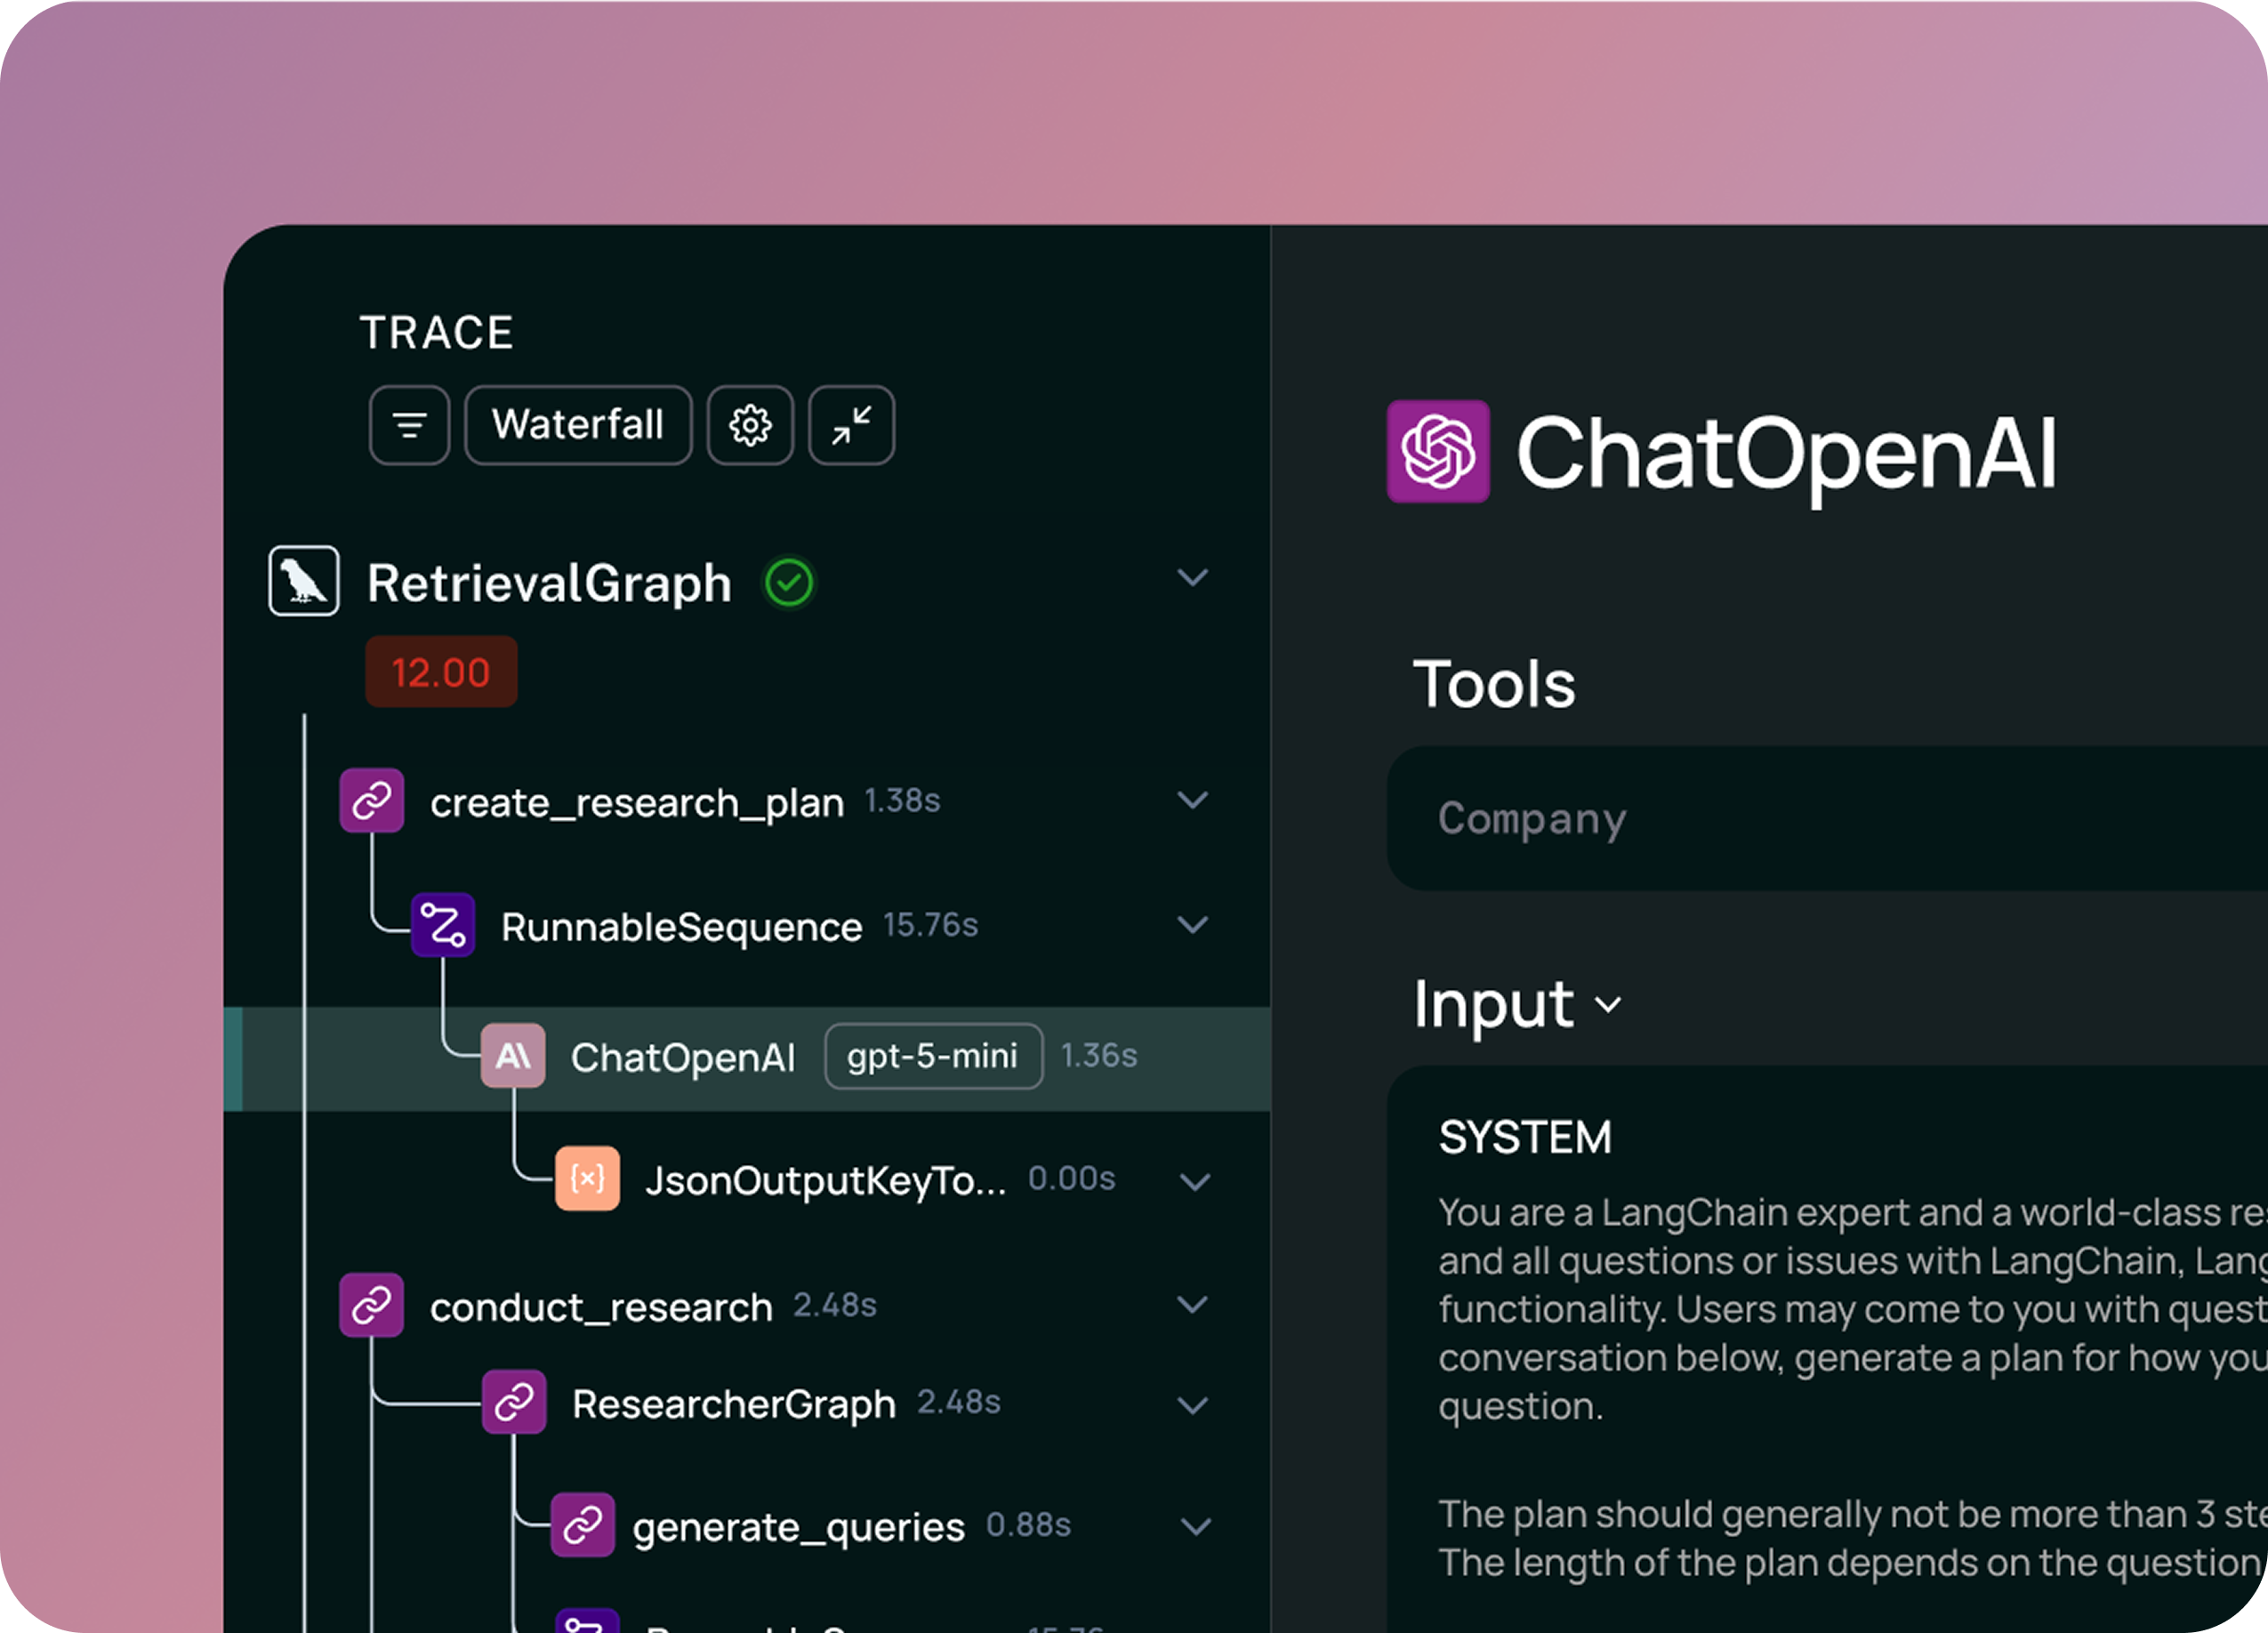Select the ChatOpenAI gpt-5-mini trace row
The width and height of the screenshot is (2268, 1633).
[682, 1057]
